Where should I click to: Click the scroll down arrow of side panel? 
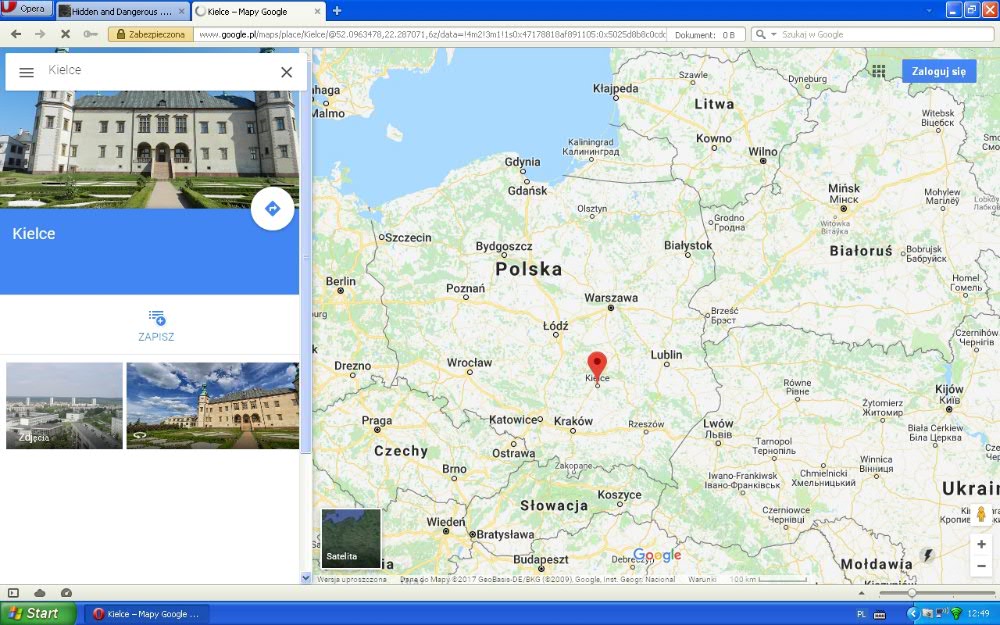[x=305, y=578]
